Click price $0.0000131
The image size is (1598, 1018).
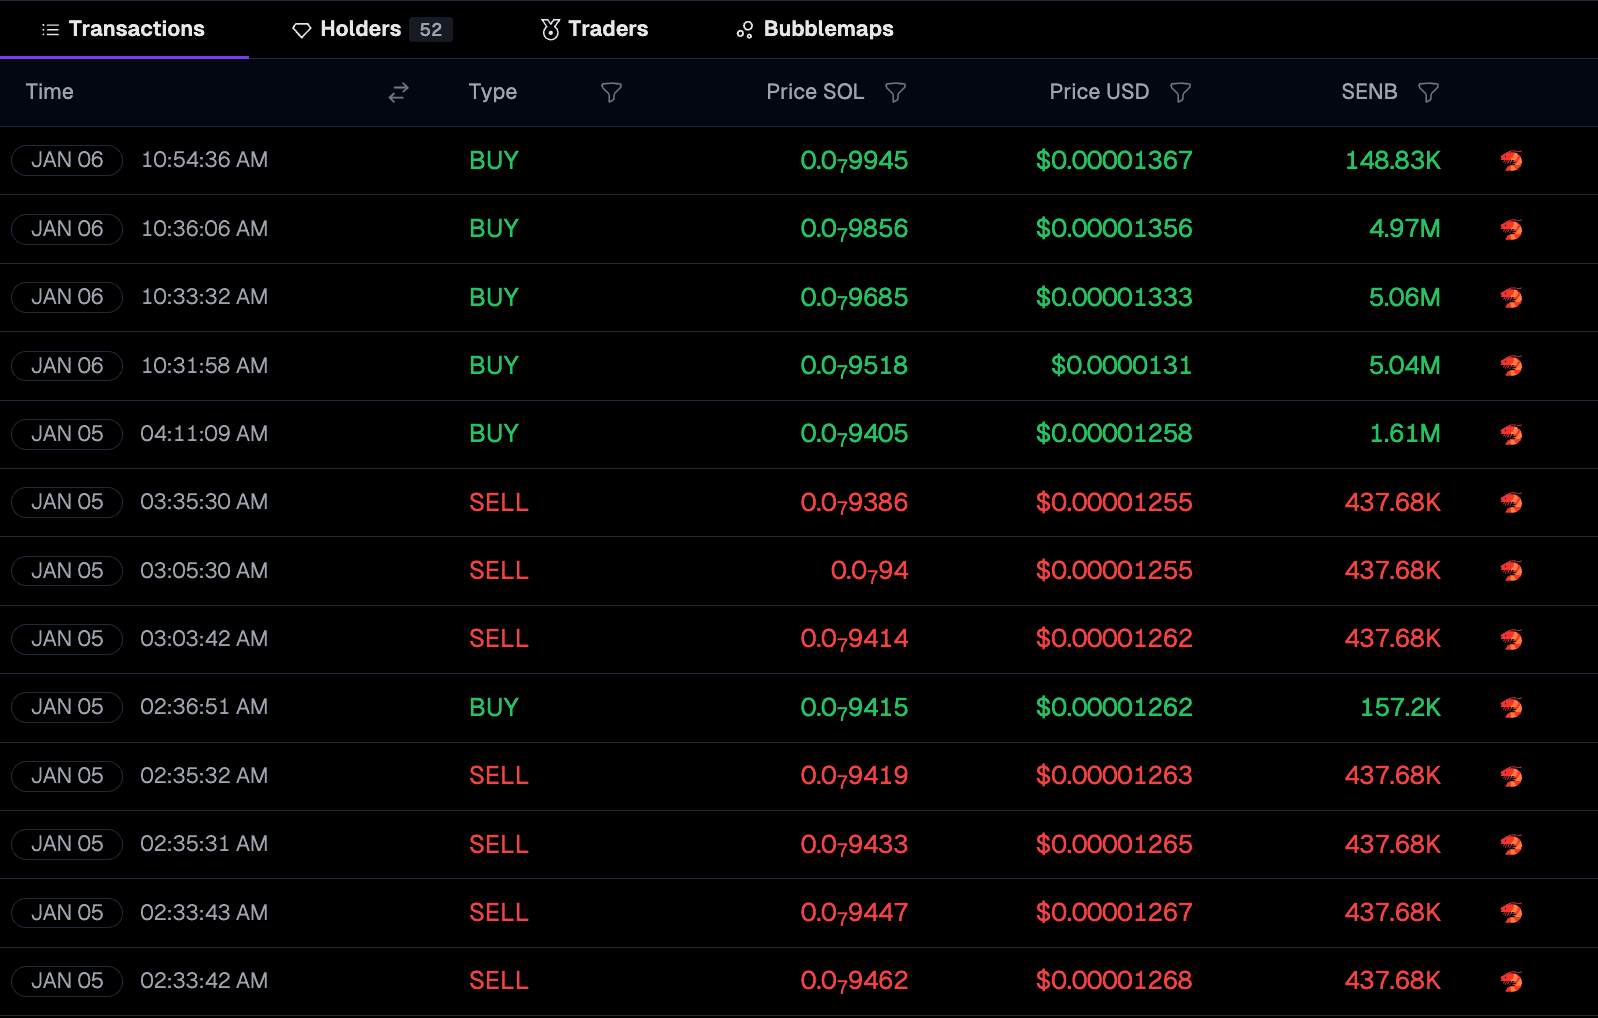tap(1121, 366)
